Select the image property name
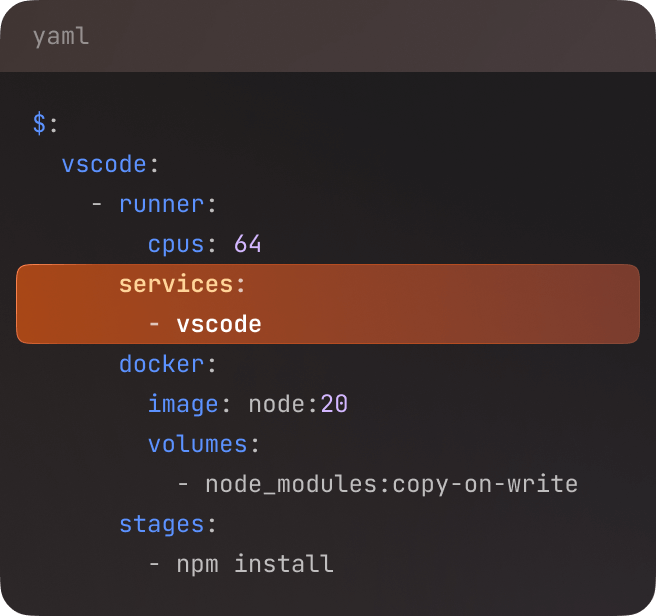Viewport: 656px width, 616px height. coord(183,404)
